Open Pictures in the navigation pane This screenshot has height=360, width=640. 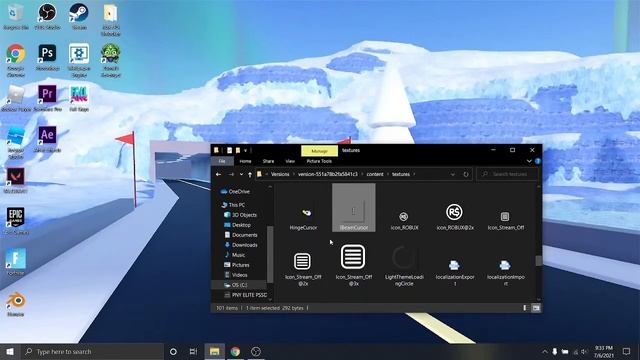(237, 265)
